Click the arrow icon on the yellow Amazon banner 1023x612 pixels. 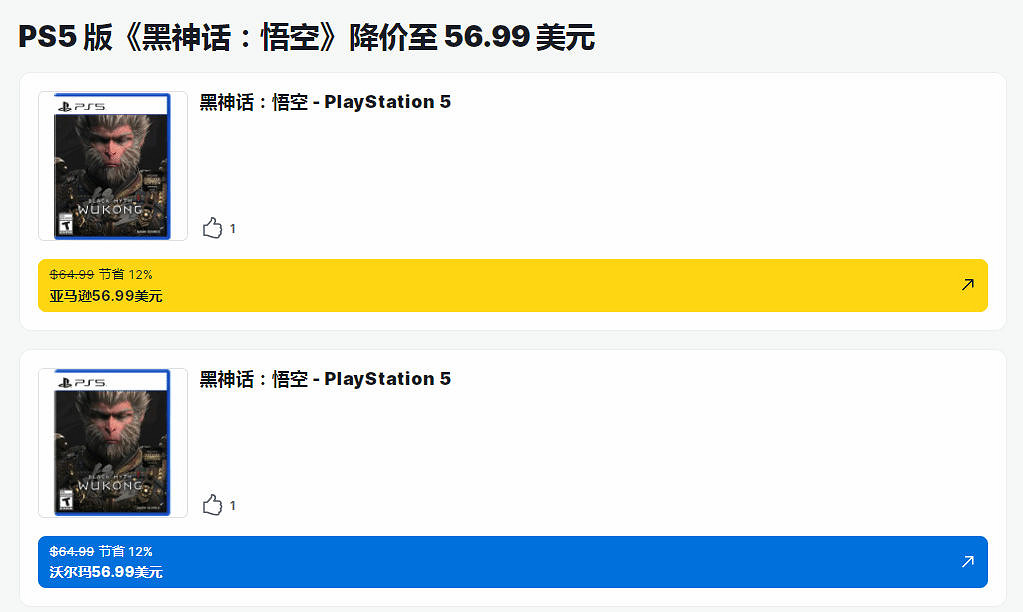[967, 285]
